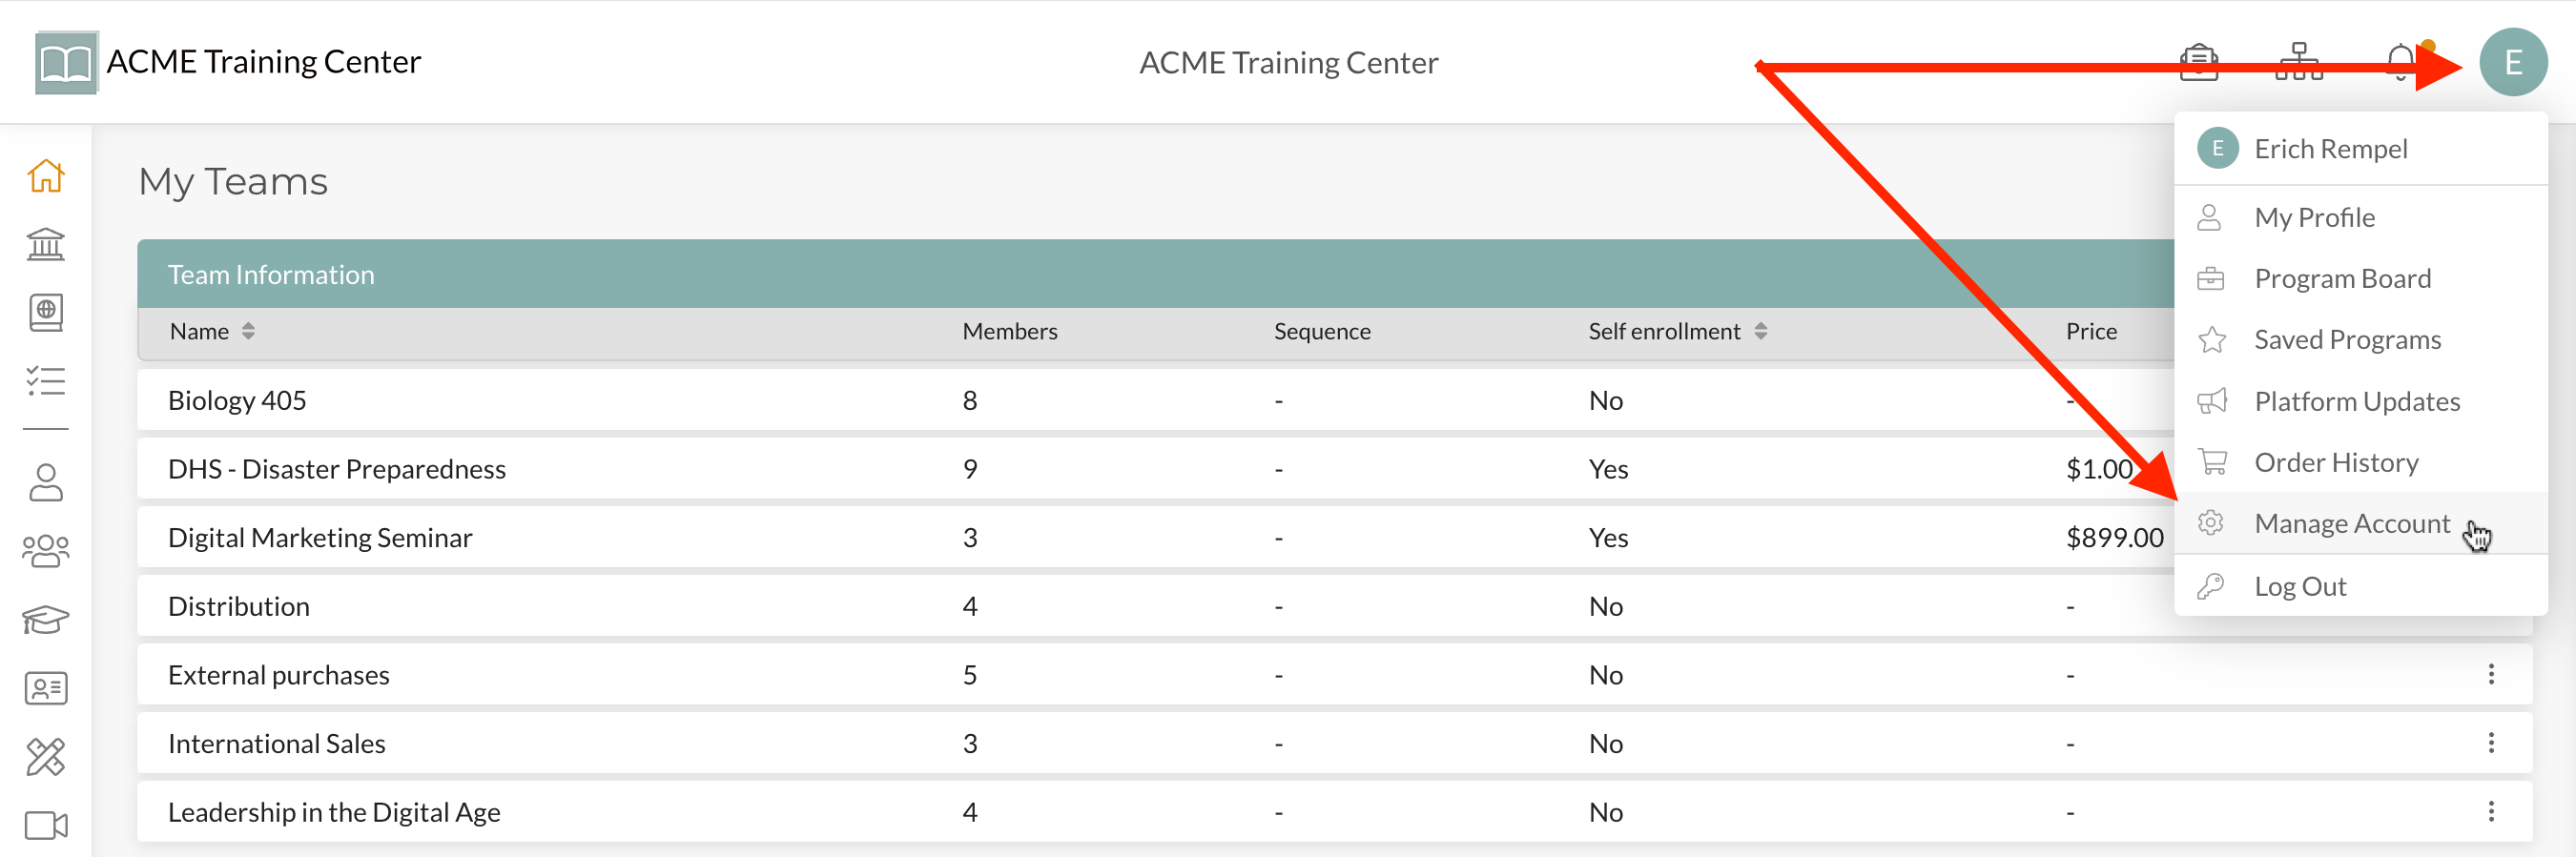Open the briefcase icon in header
The height and width of the screenshot is (857, 2576).
click(2199, 63)
